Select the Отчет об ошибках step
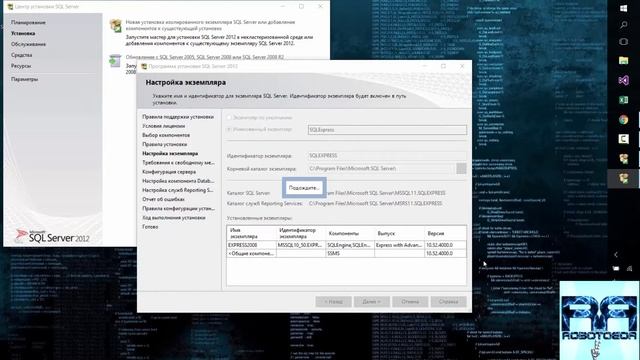 coord(163,199)
